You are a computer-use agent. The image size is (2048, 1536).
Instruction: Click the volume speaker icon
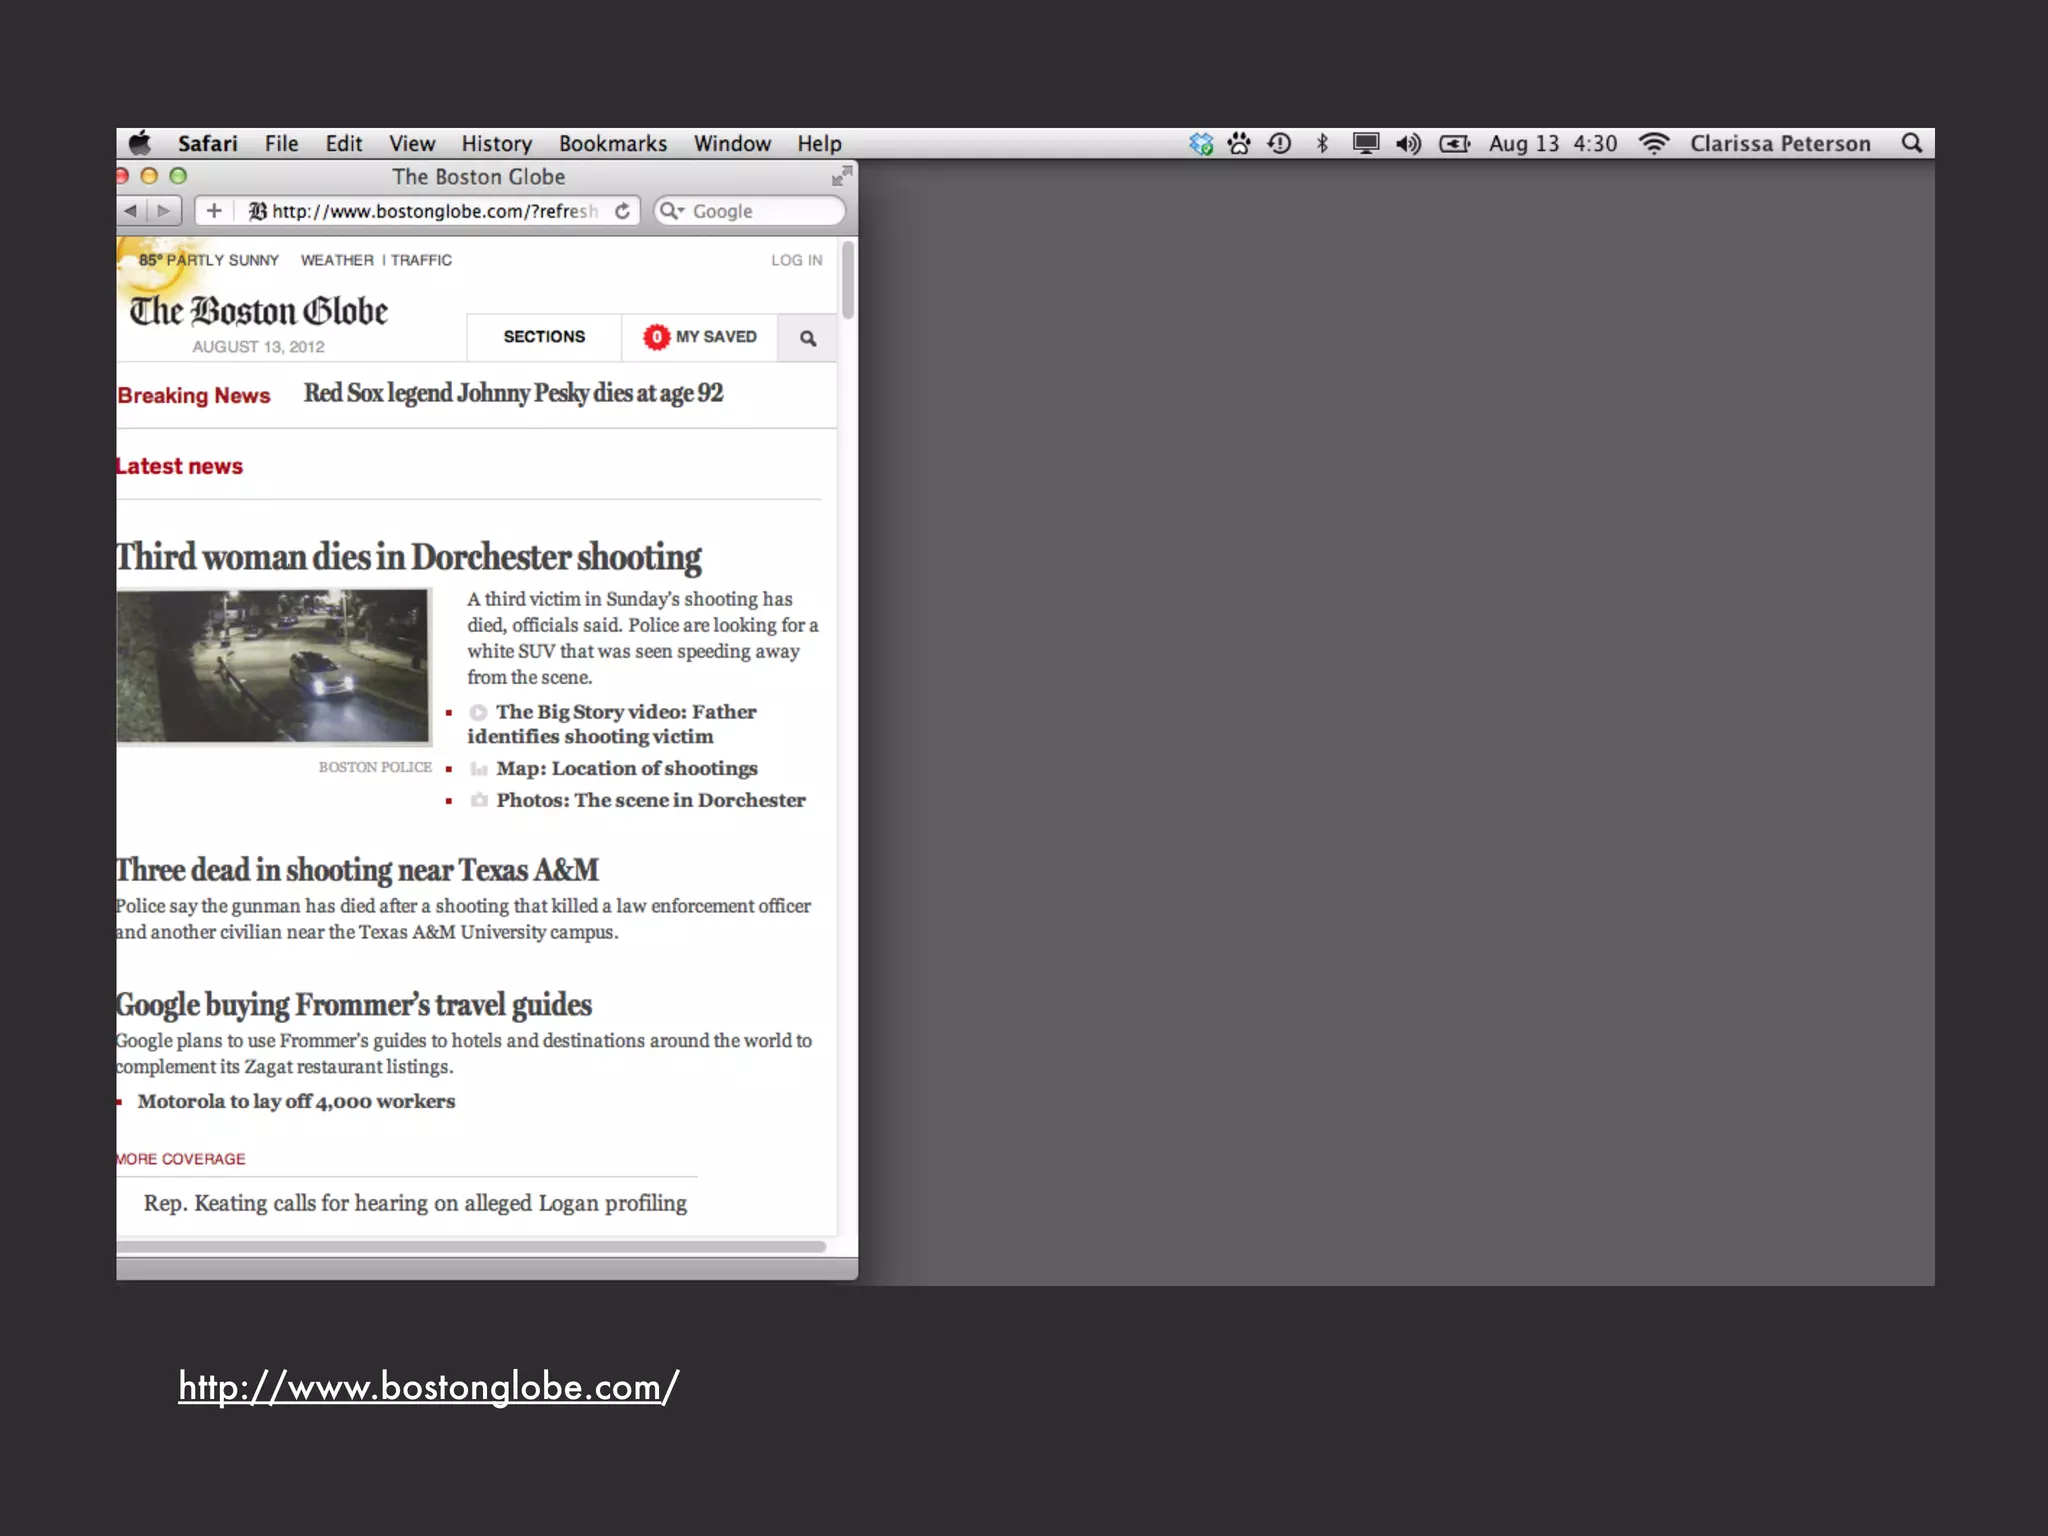(1408, 143)
